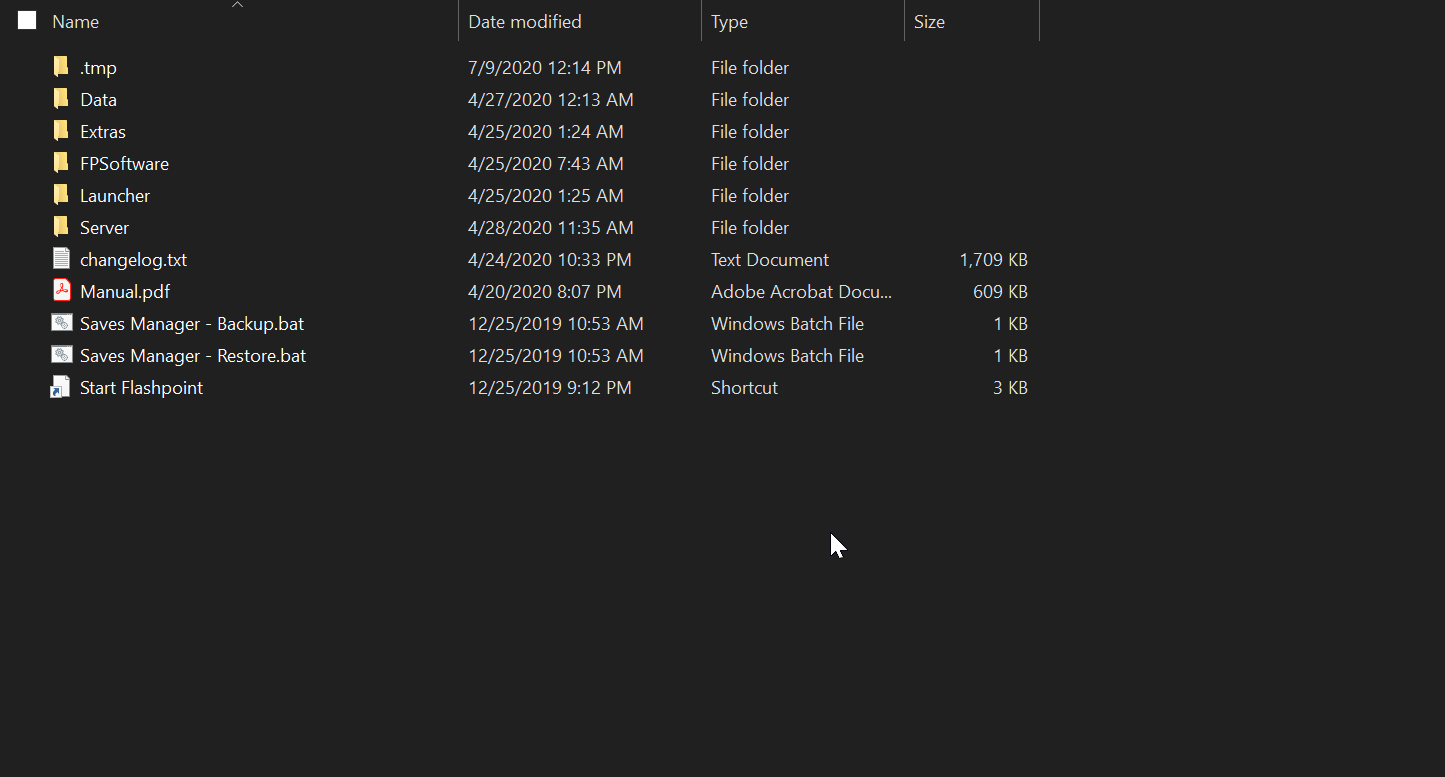
Task: Sort files by the Date modified column
Action: pyautogui.click(x=524, y=21)
